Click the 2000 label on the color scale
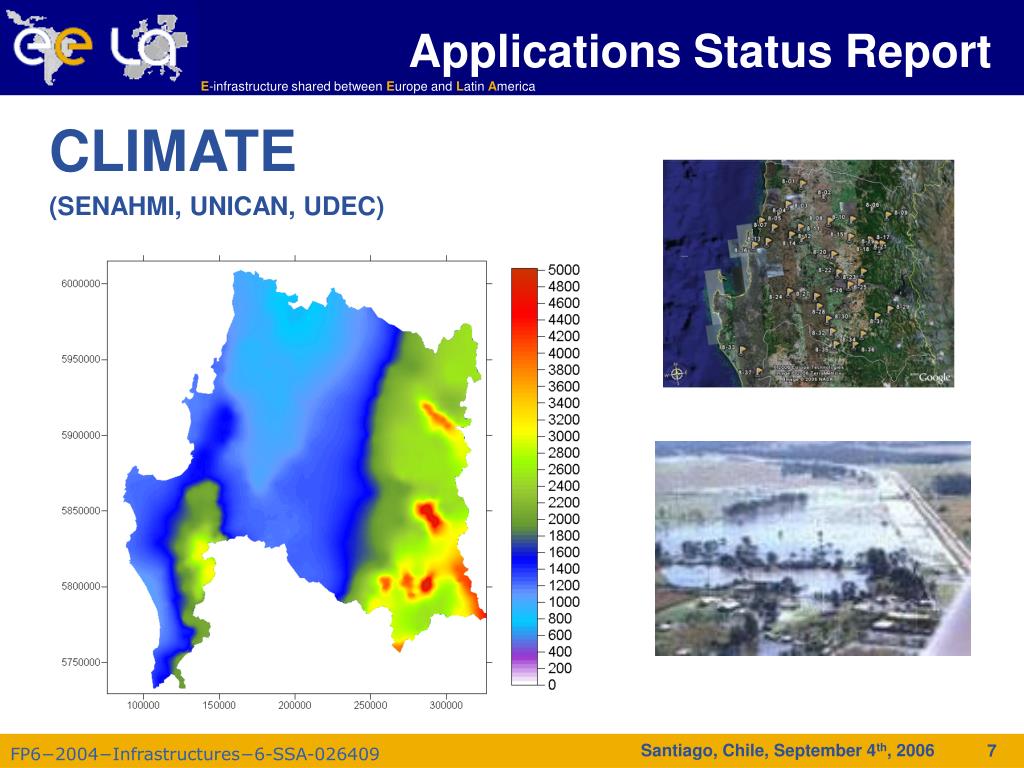 tap(564, 519)
